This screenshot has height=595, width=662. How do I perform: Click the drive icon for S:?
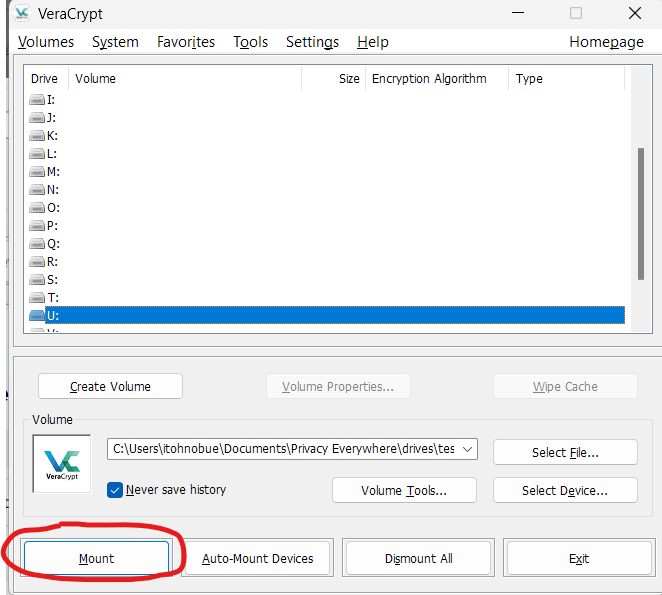click(x=37, y=280)
